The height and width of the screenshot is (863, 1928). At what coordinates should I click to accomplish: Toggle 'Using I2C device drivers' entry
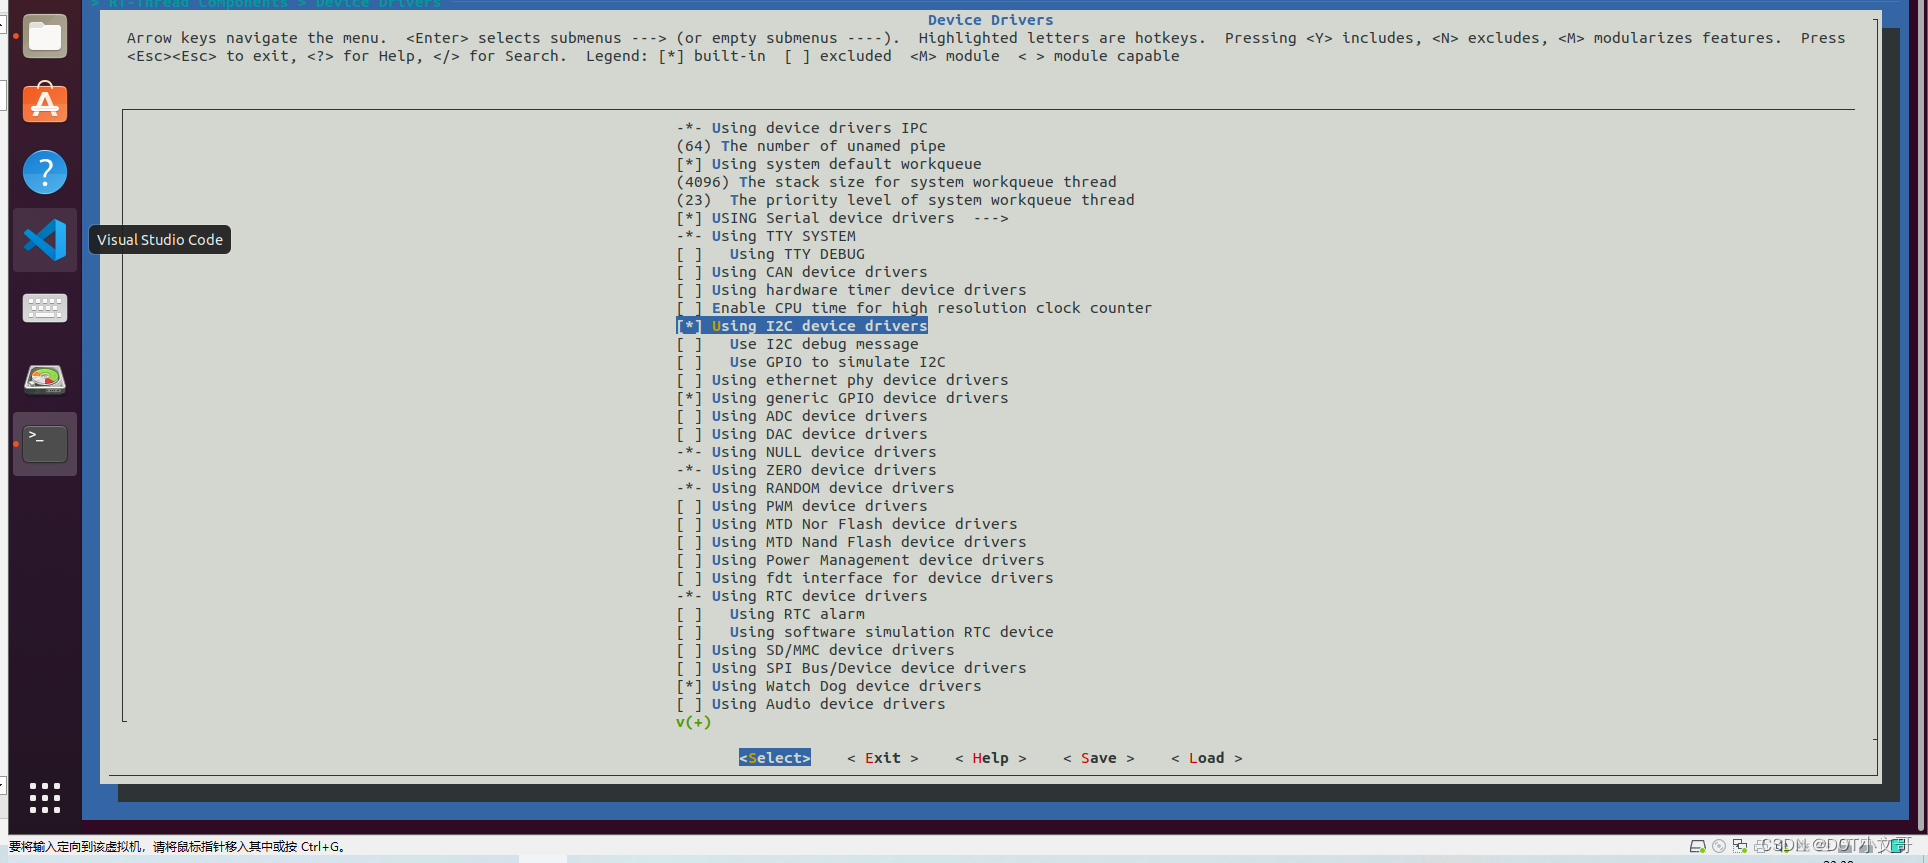(802, 326)
